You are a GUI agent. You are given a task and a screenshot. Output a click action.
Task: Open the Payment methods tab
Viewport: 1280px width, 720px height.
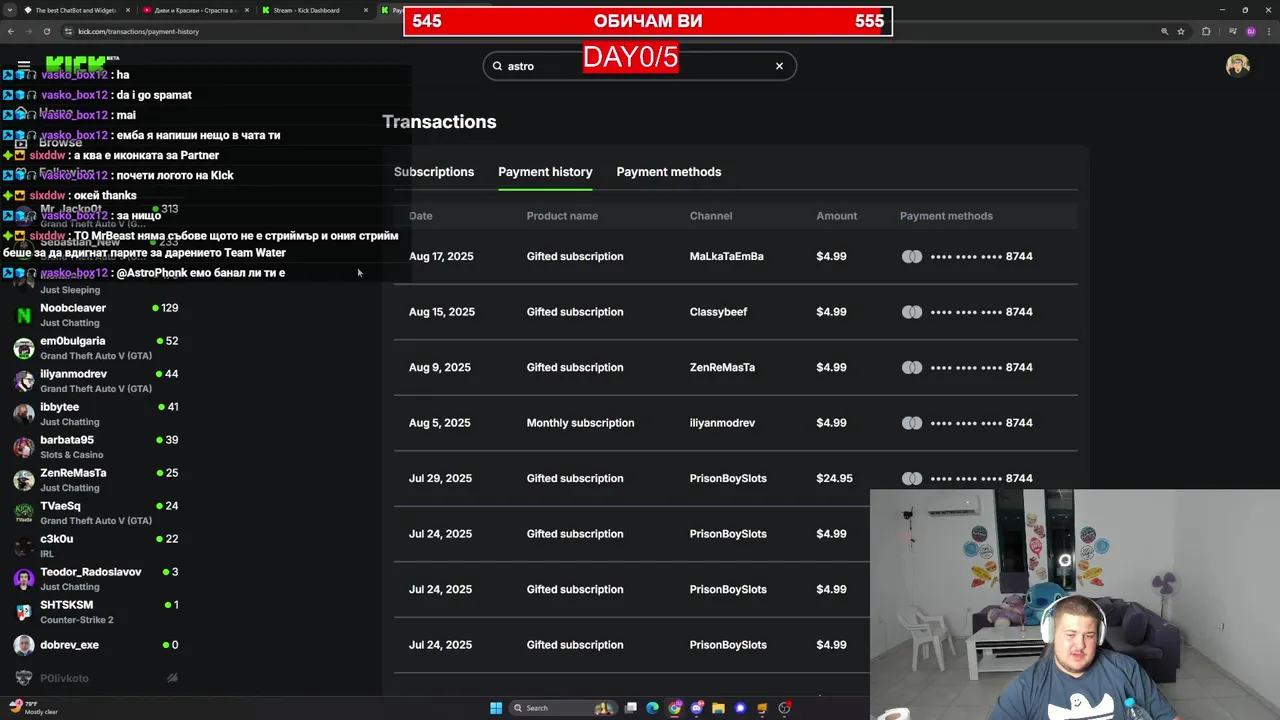(x=669, y=172)
